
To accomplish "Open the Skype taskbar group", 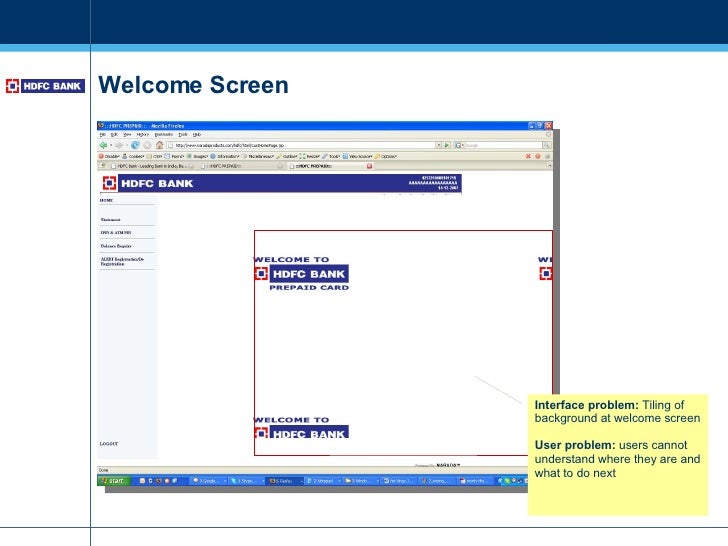I will 247,481.
